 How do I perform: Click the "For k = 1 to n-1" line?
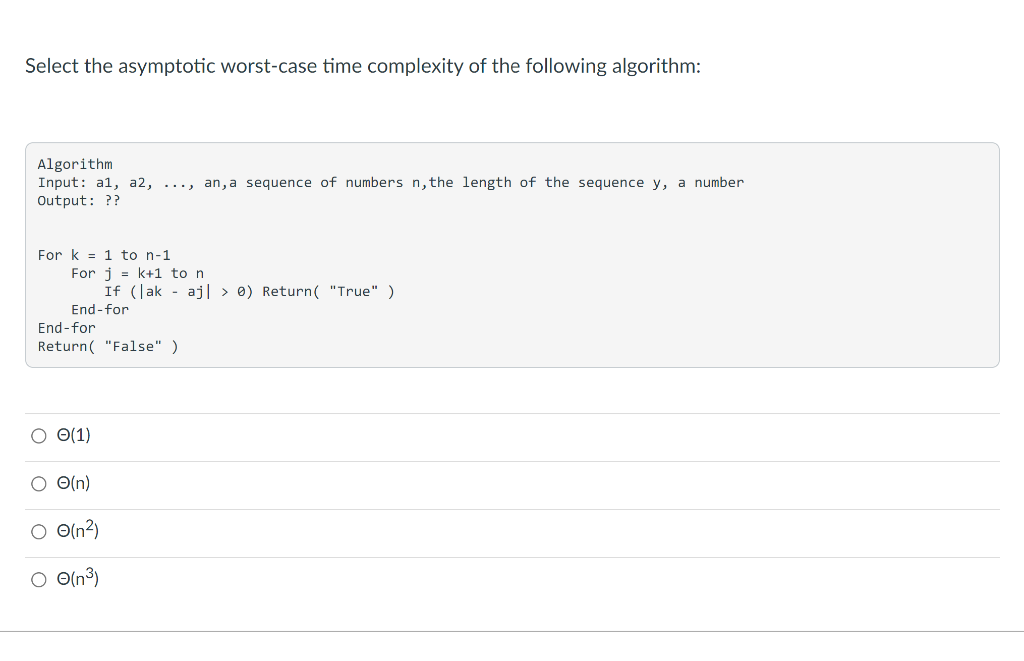click(x=104, y=255)
